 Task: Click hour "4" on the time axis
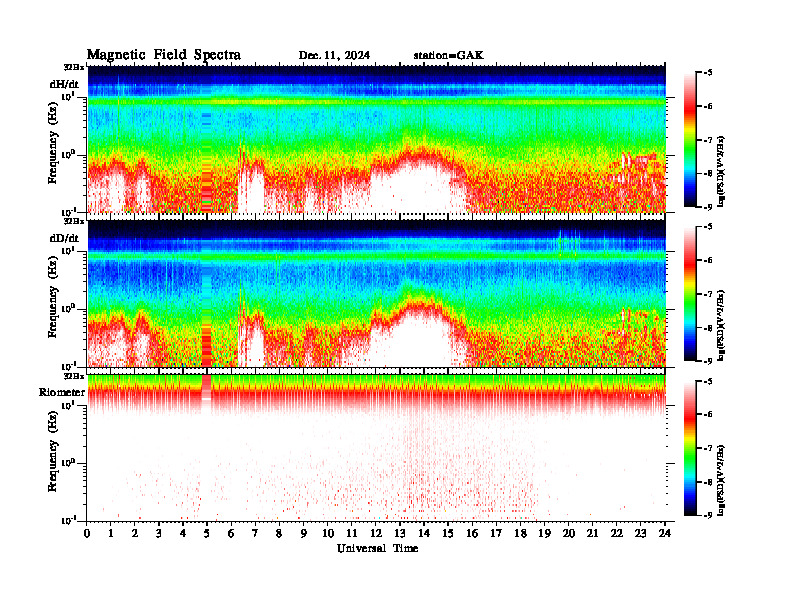[183, 533]
